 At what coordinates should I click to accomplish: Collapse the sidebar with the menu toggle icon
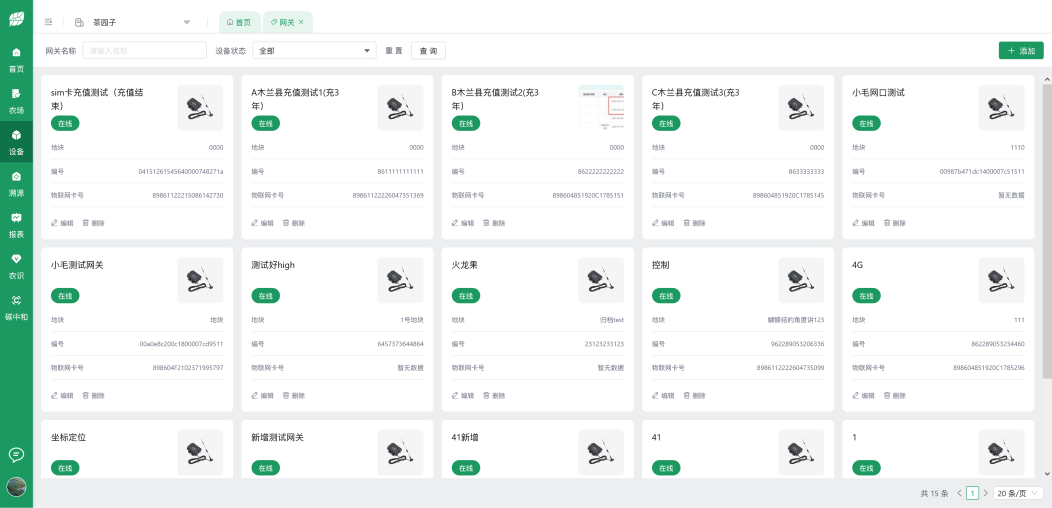point(48,22)
